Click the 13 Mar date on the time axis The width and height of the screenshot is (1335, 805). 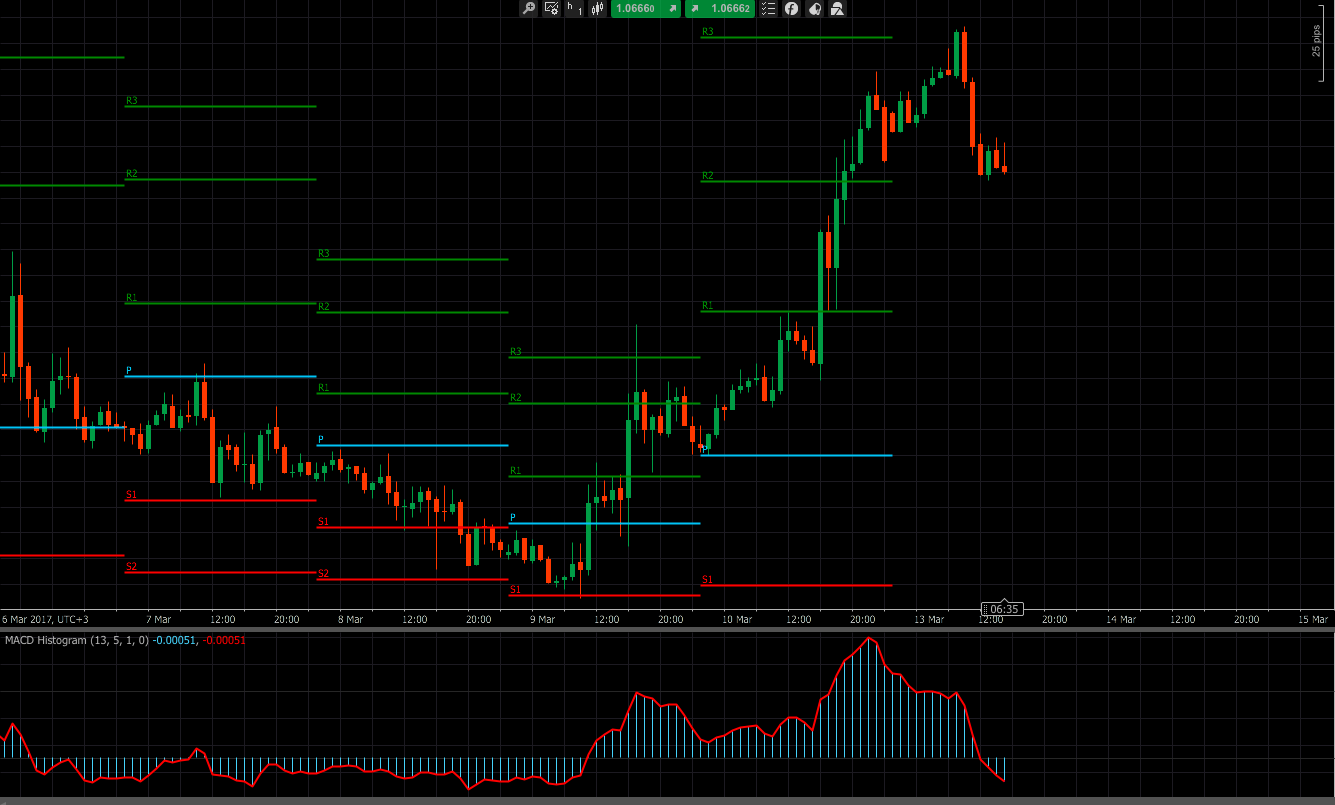929,619
